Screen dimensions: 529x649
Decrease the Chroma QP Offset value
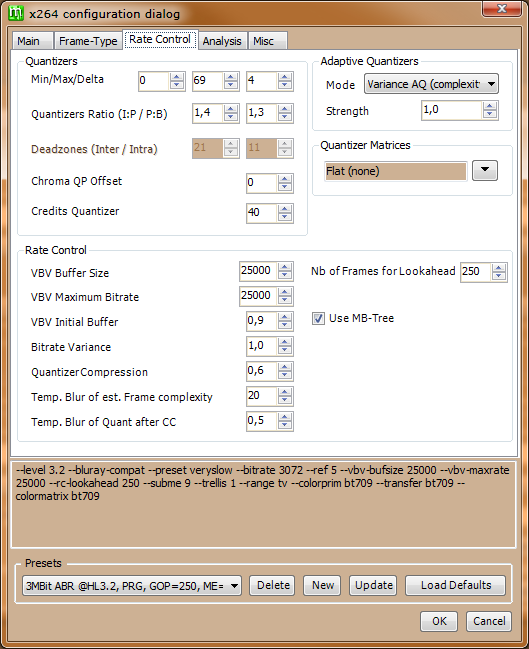[x=285, y=187]
